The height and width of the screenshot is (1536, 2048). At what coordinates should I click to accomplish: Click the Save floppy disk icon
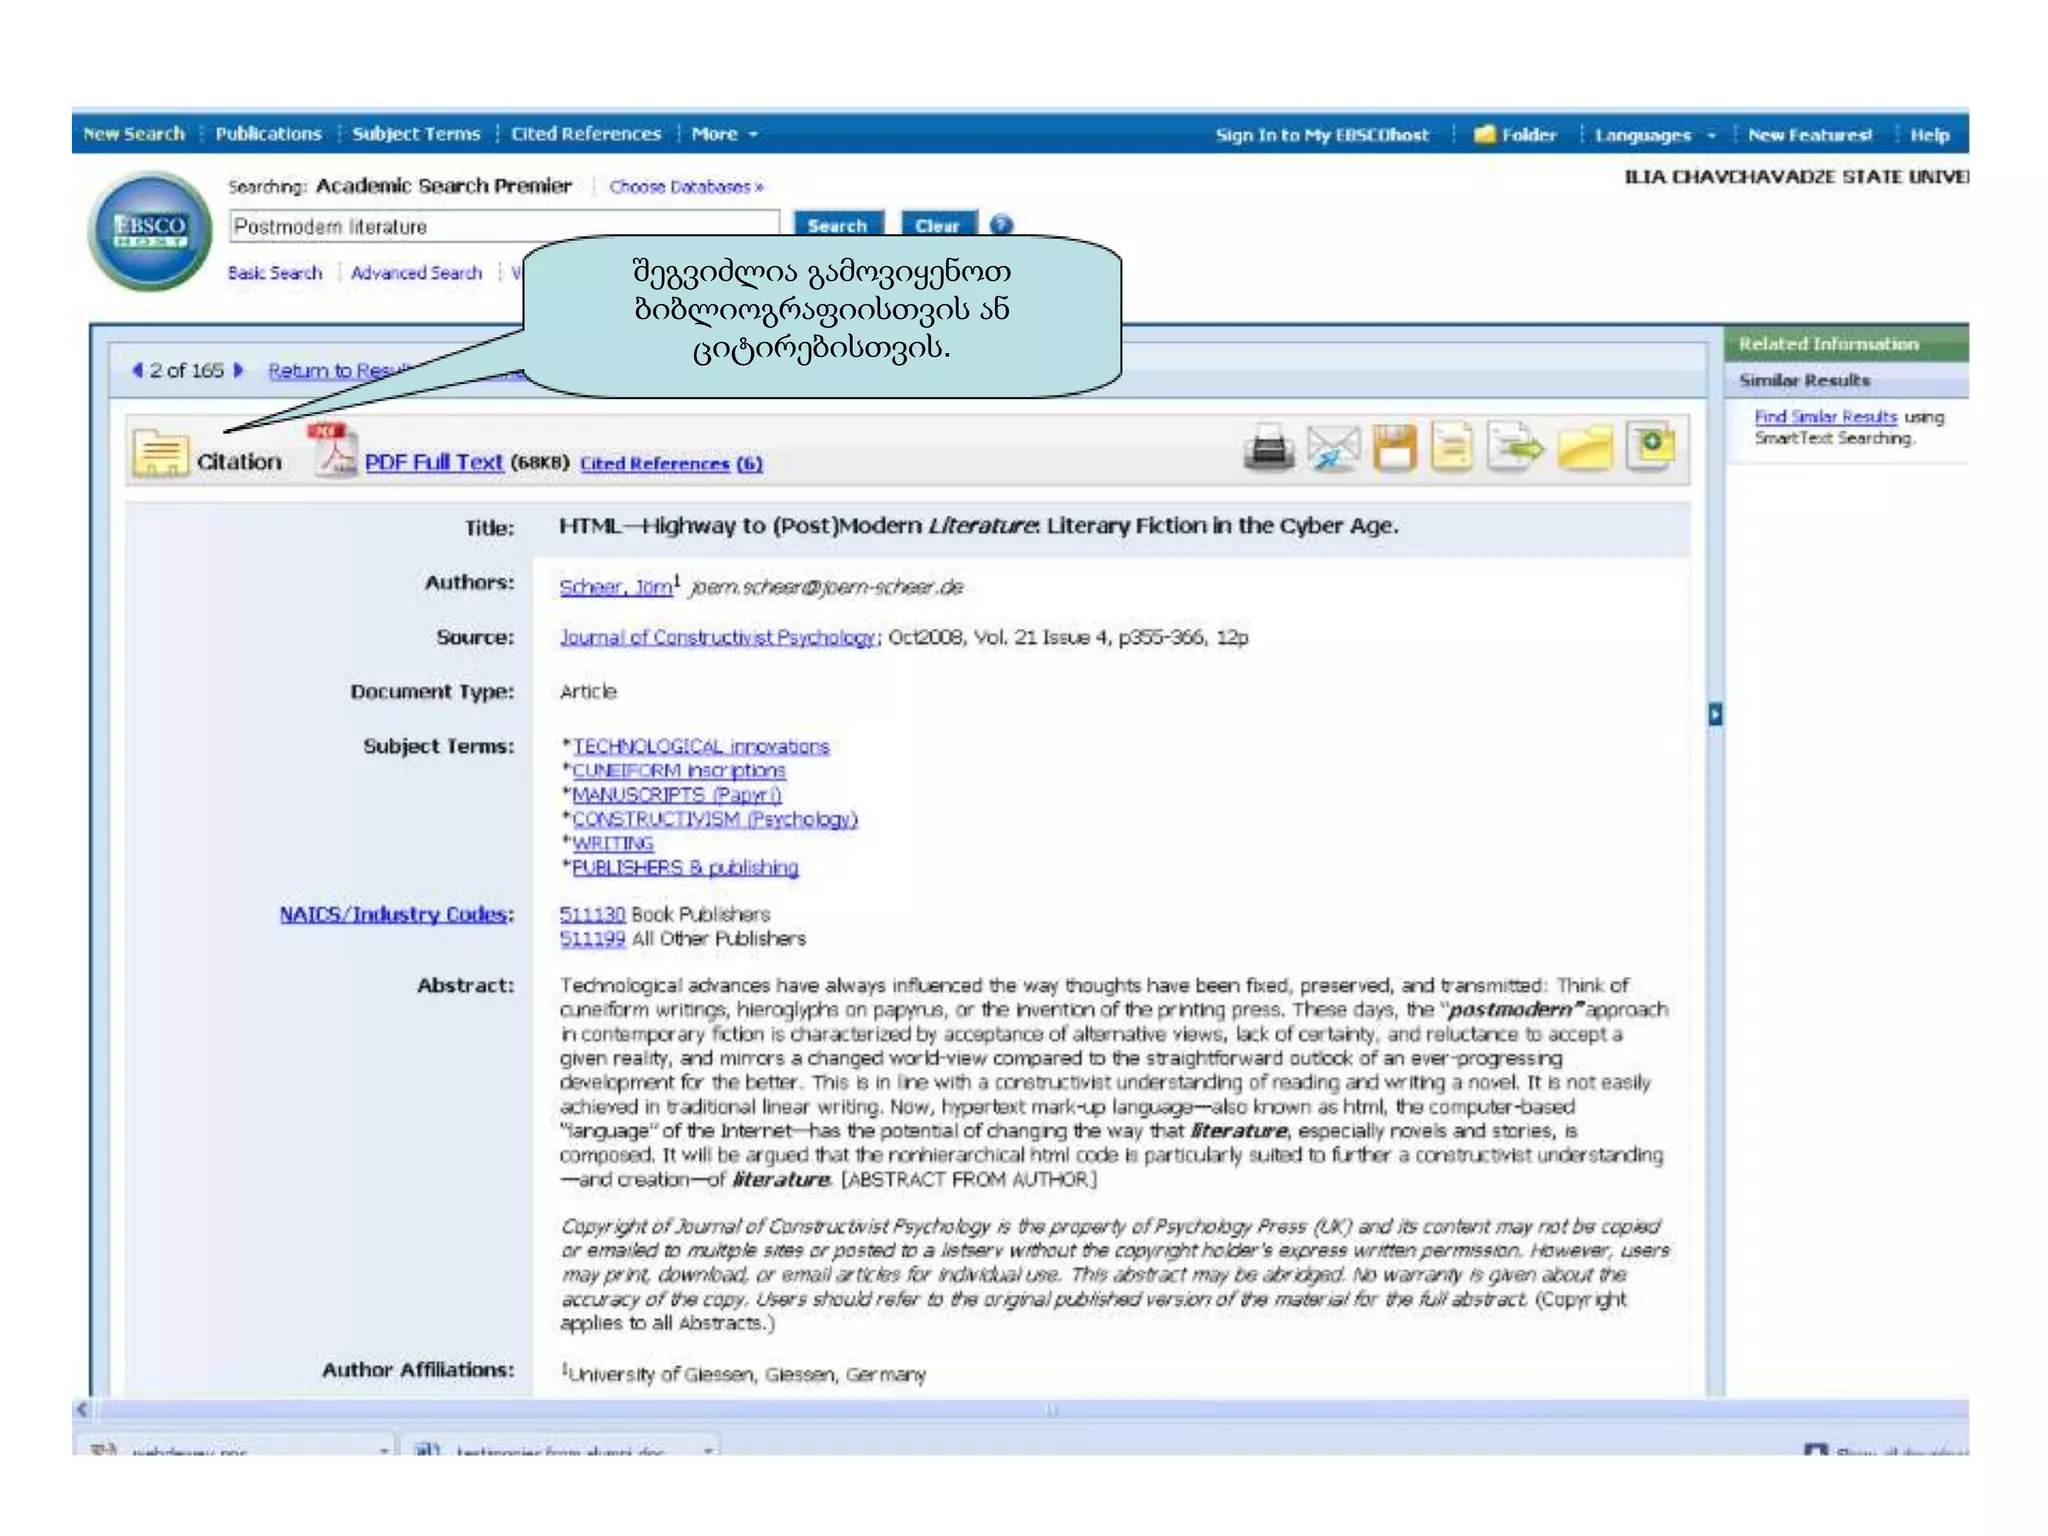coord(1394,447)
